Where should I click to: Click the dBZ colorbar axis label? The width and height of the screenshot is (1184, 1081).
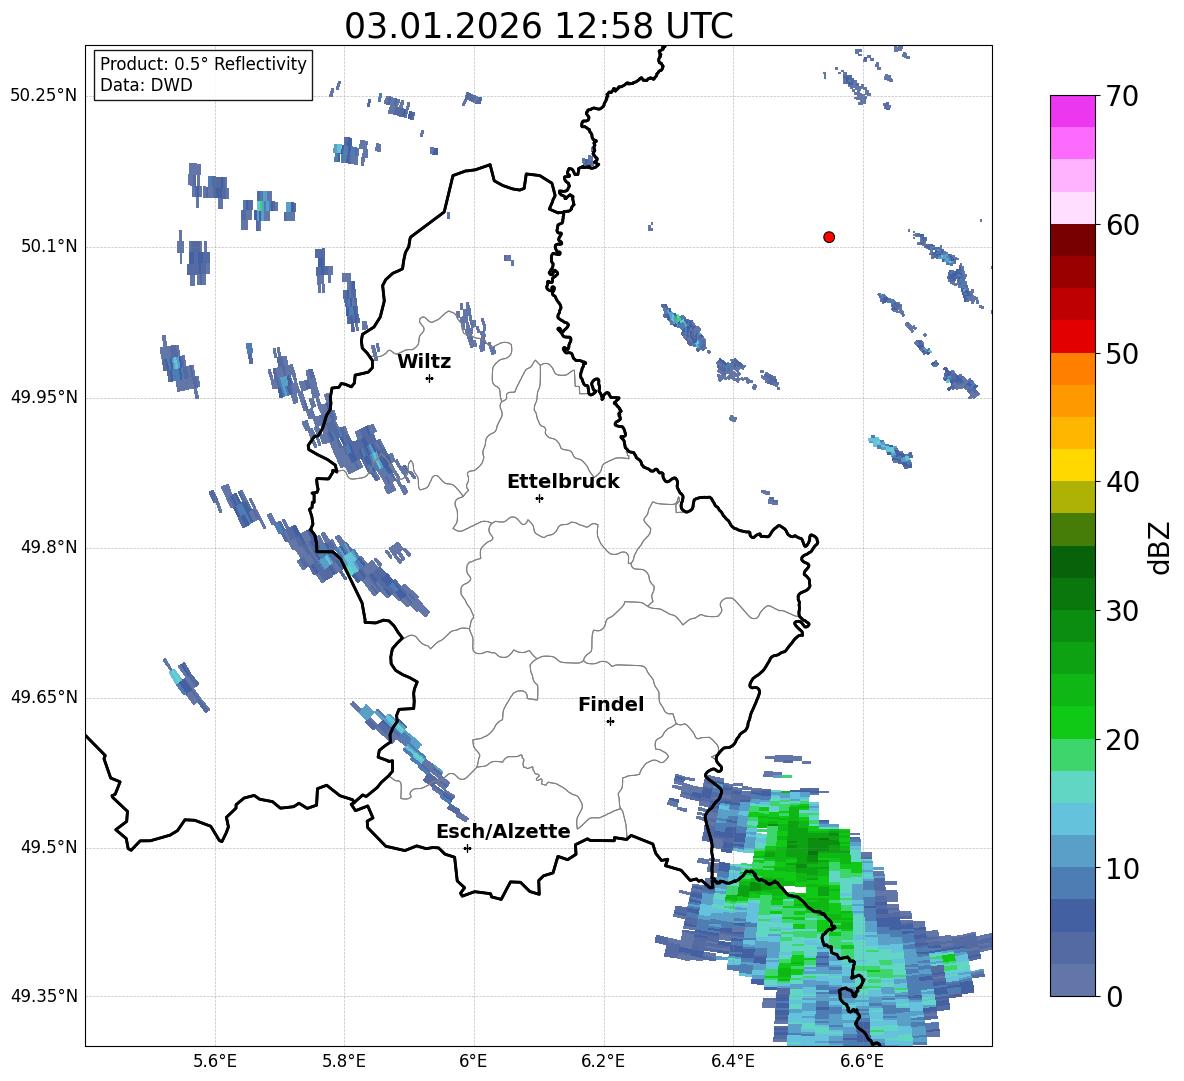coord(1159,547)
